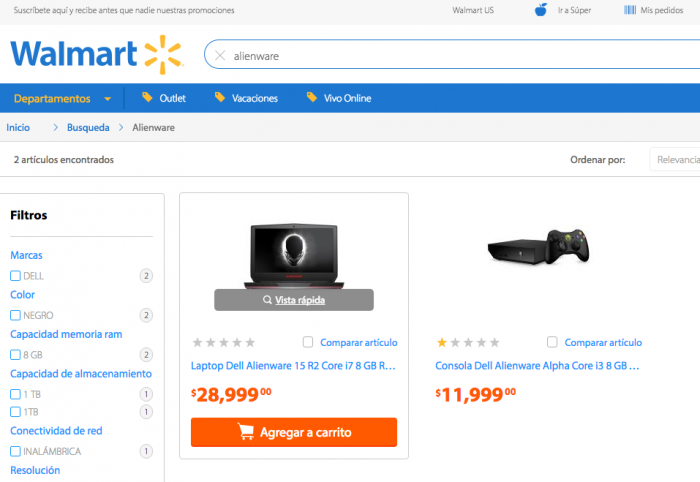Screen dimensions: 700x482
Task: Click the Mis pedidos barcode icon
Action: pos(630,10)
